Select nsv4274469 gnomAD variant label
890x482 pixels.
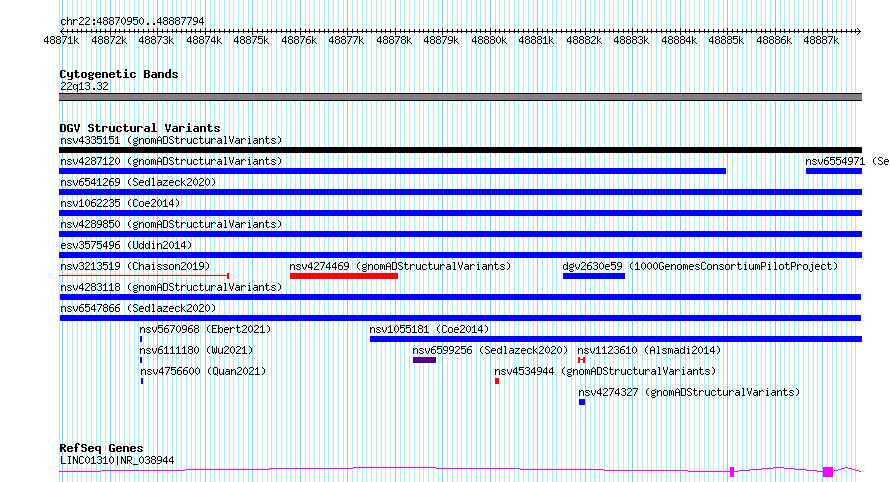pos(400,266)
